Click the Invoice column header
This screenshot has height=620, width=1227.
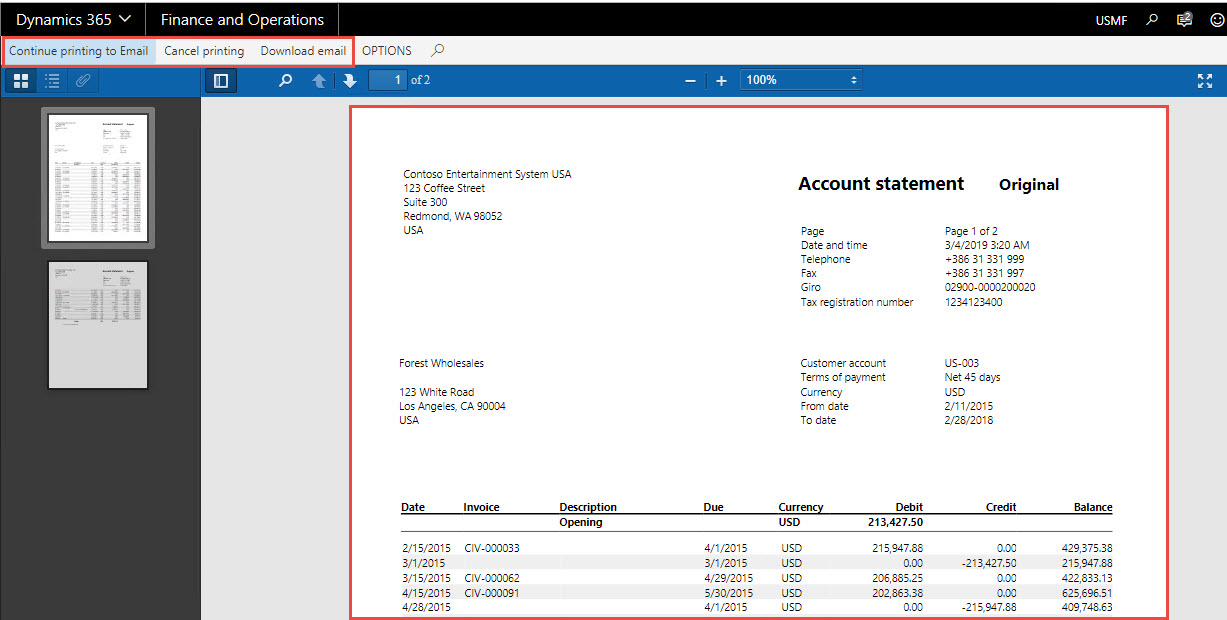(481, 508)
